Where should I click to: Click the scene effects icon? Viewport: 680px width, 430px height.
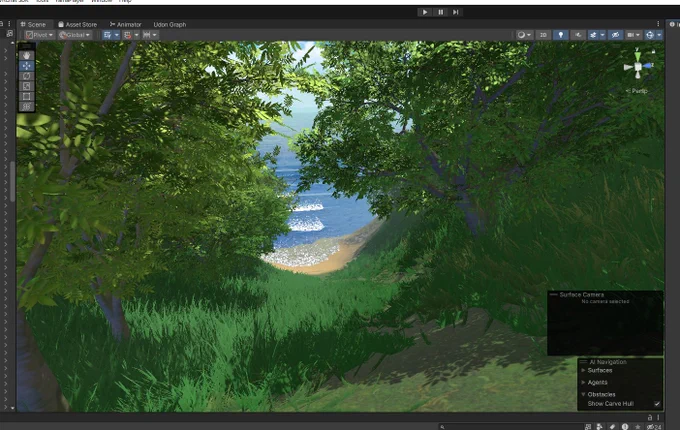(593, 35)
